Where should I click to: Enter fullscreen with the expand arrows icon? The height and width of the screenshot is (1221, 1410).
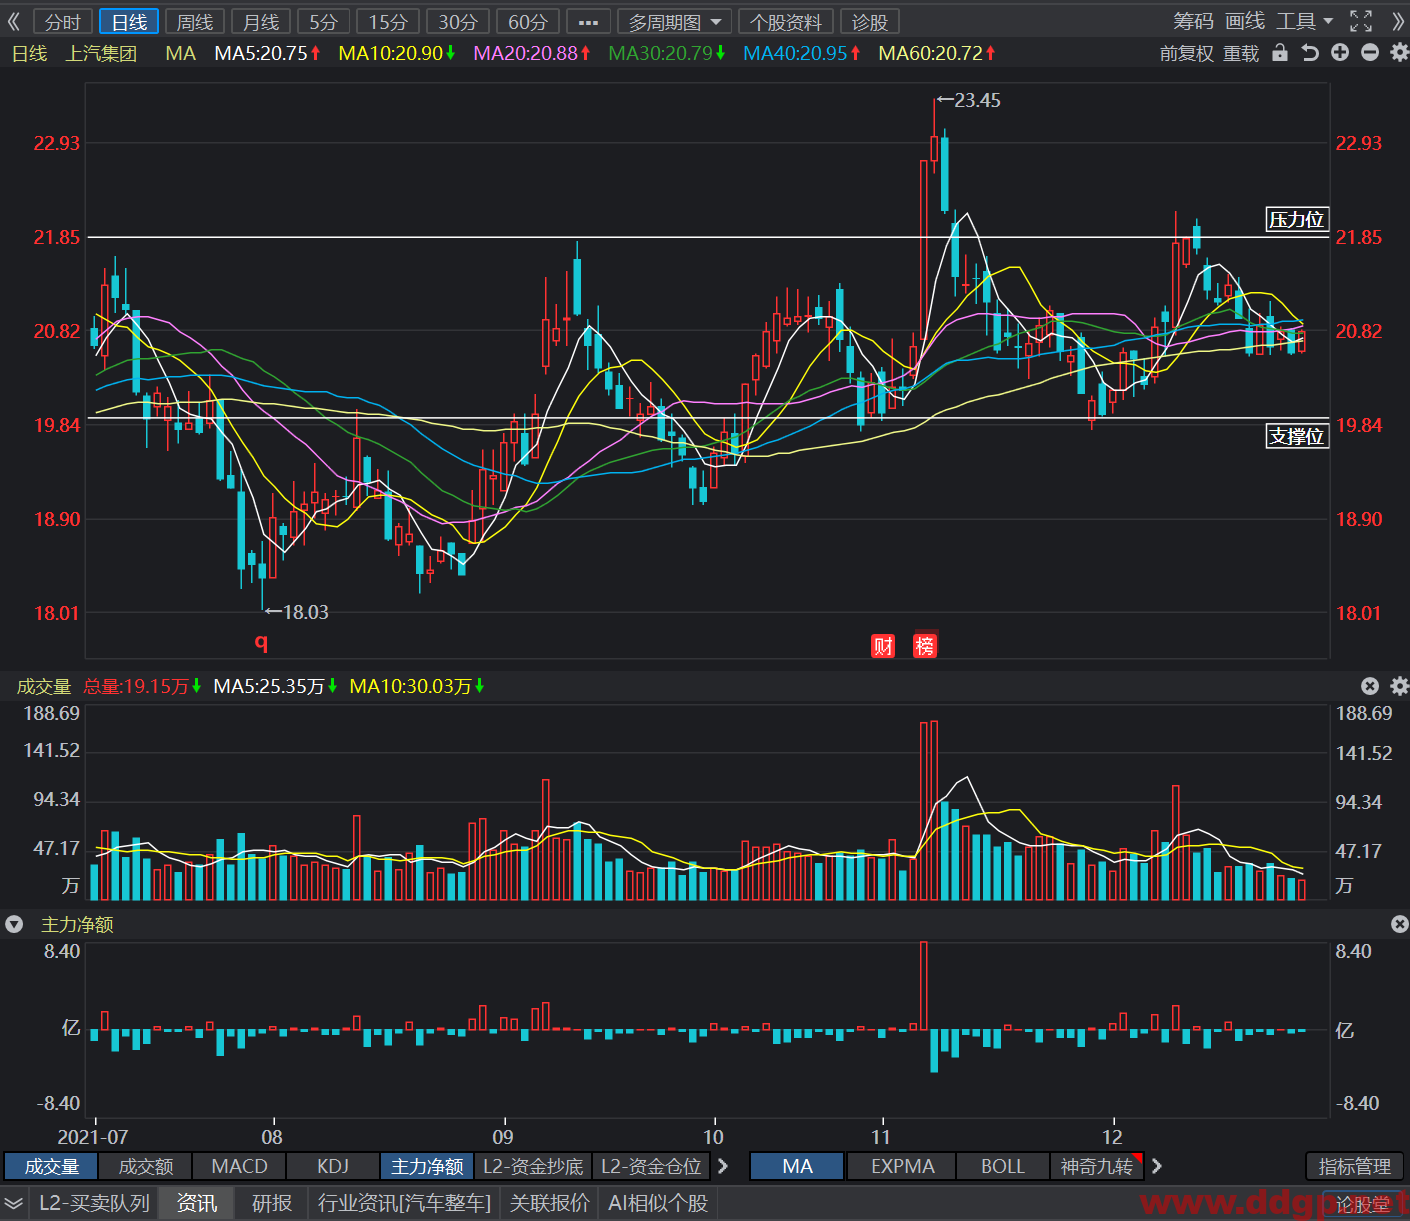1361,21
